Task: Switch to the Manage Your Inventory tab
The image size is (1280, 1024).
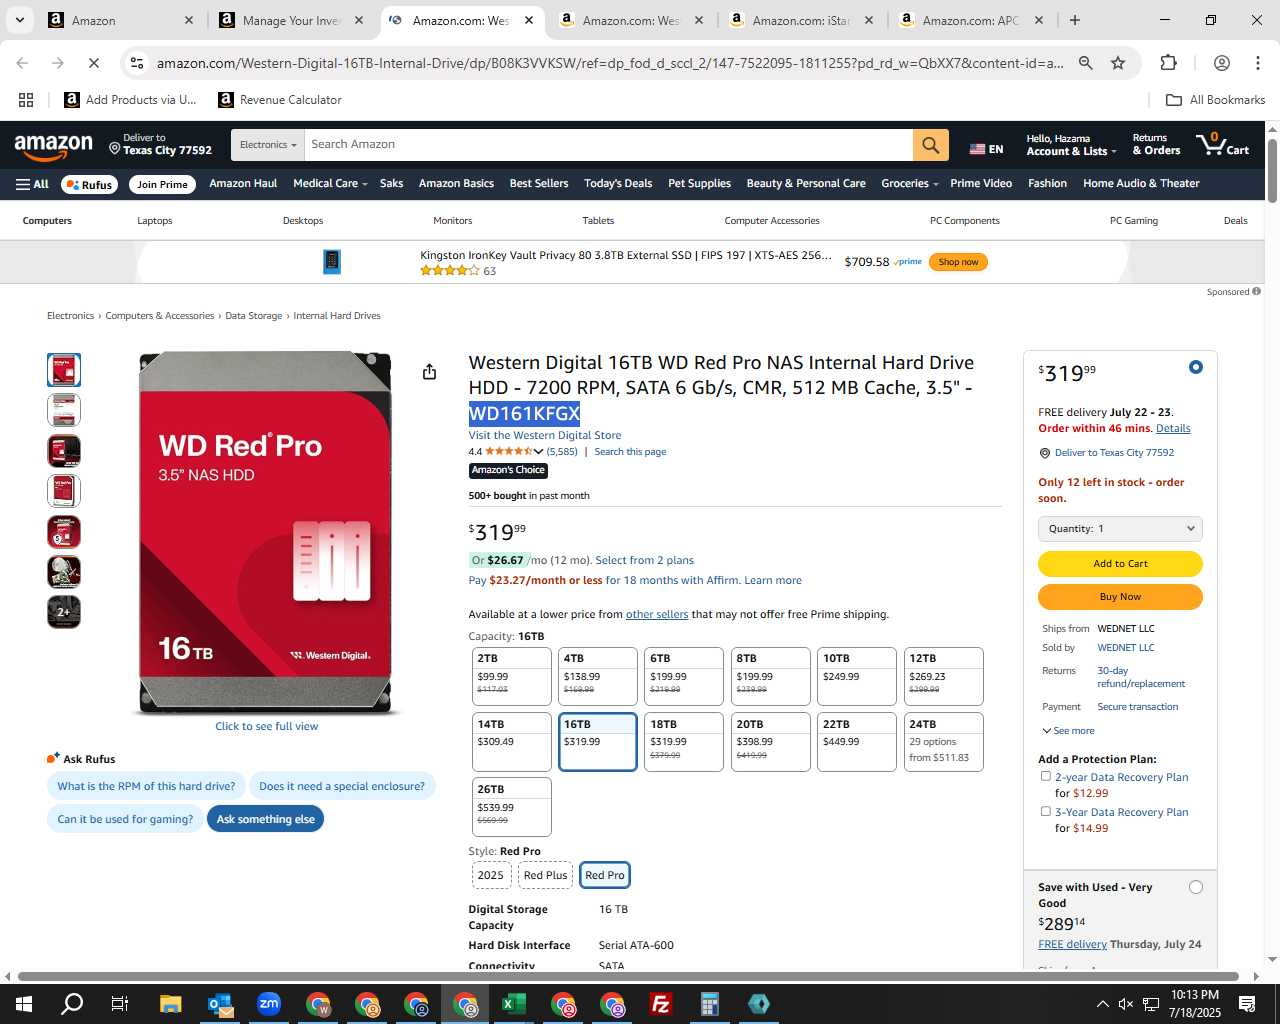Action: [x=291, y=20]
